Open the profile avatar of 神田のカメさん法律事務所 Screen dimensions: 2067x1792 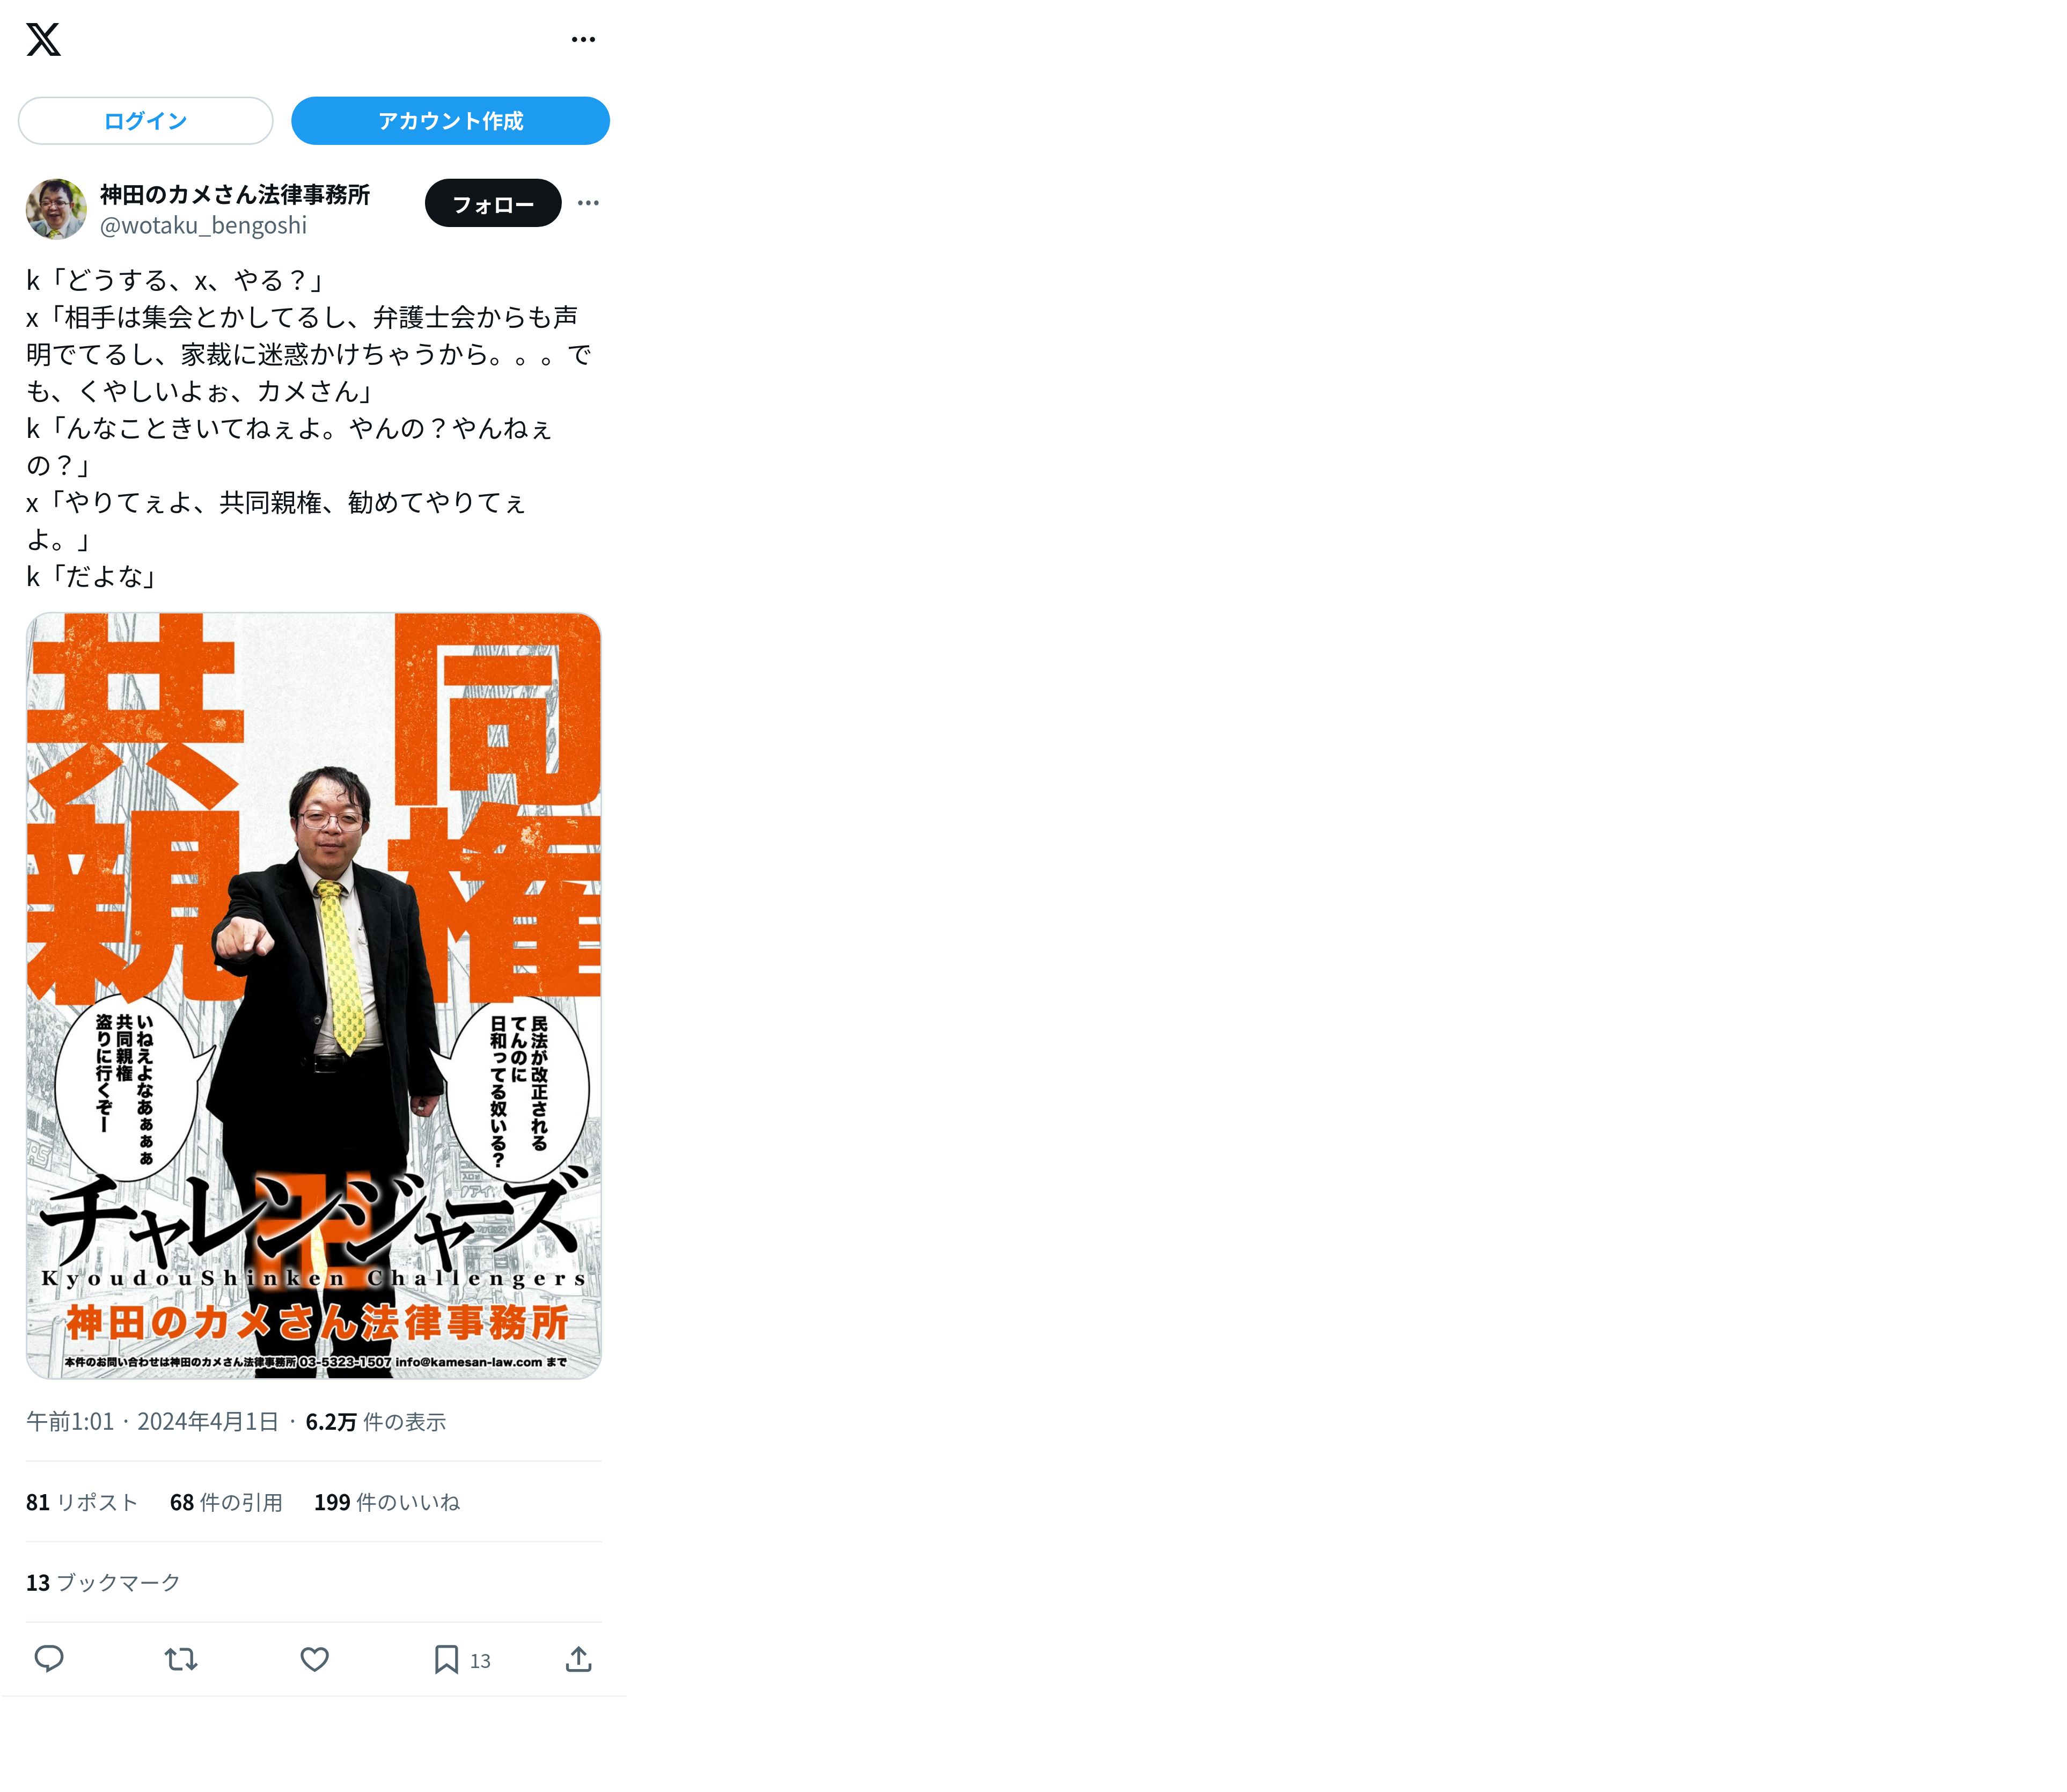point(56,209)
